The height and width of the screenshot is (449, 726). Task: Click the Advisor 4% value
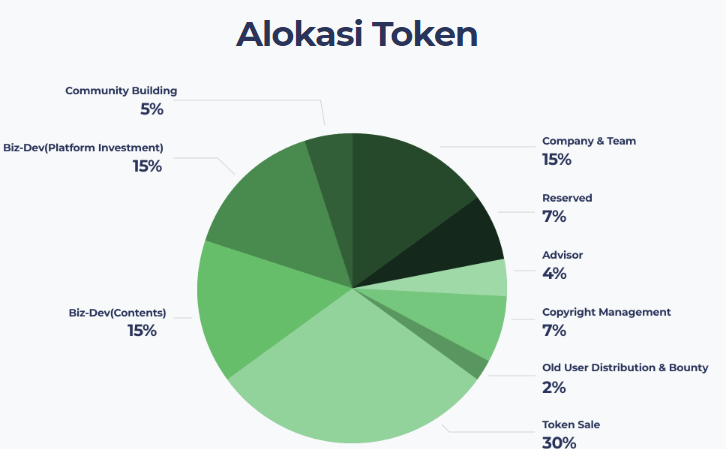coord(554,274)
